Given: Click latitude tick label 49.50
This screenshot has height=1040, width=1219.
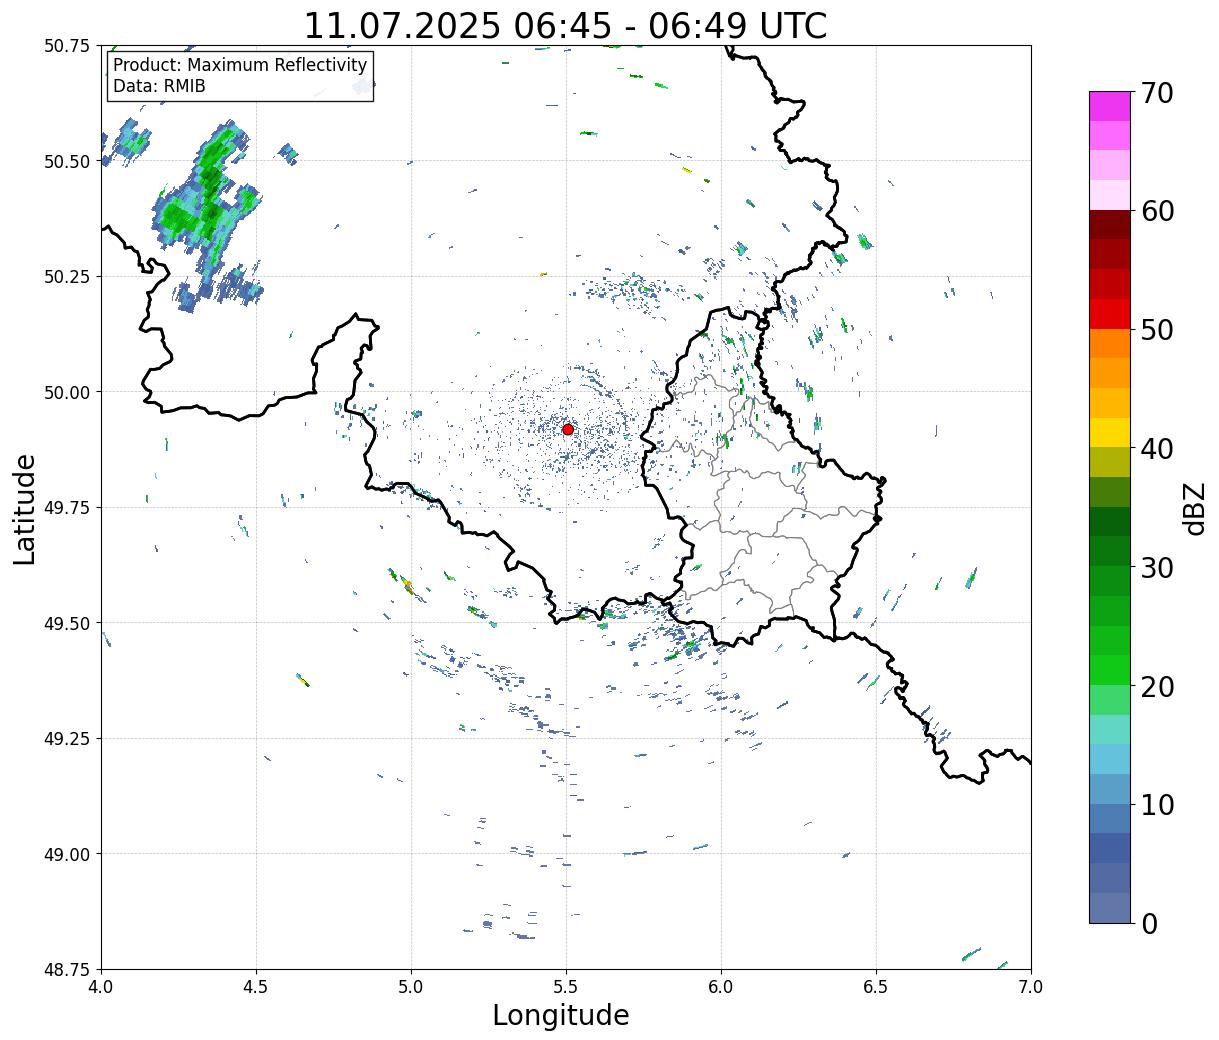Looking at the screenshot, I should point(67,623).
